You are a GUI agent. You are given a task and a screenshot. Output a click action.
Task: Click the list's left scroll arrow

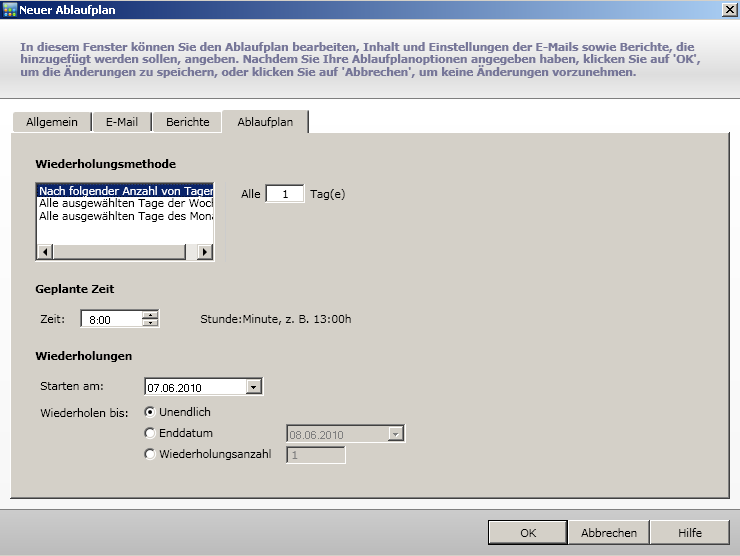coord(45,252)
